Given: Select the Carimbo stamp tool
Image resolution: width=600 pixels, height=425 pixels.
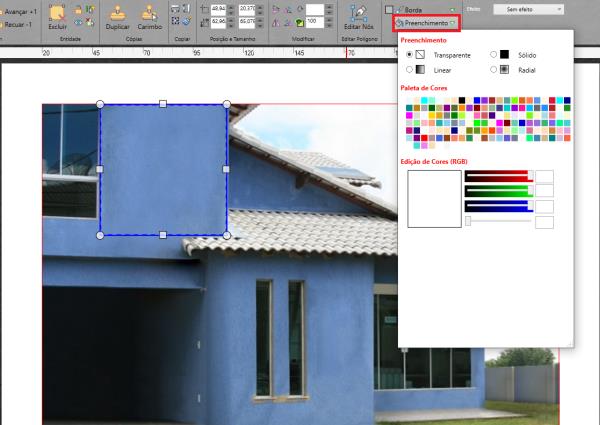Looking at the screenshot, I should 149,17.
